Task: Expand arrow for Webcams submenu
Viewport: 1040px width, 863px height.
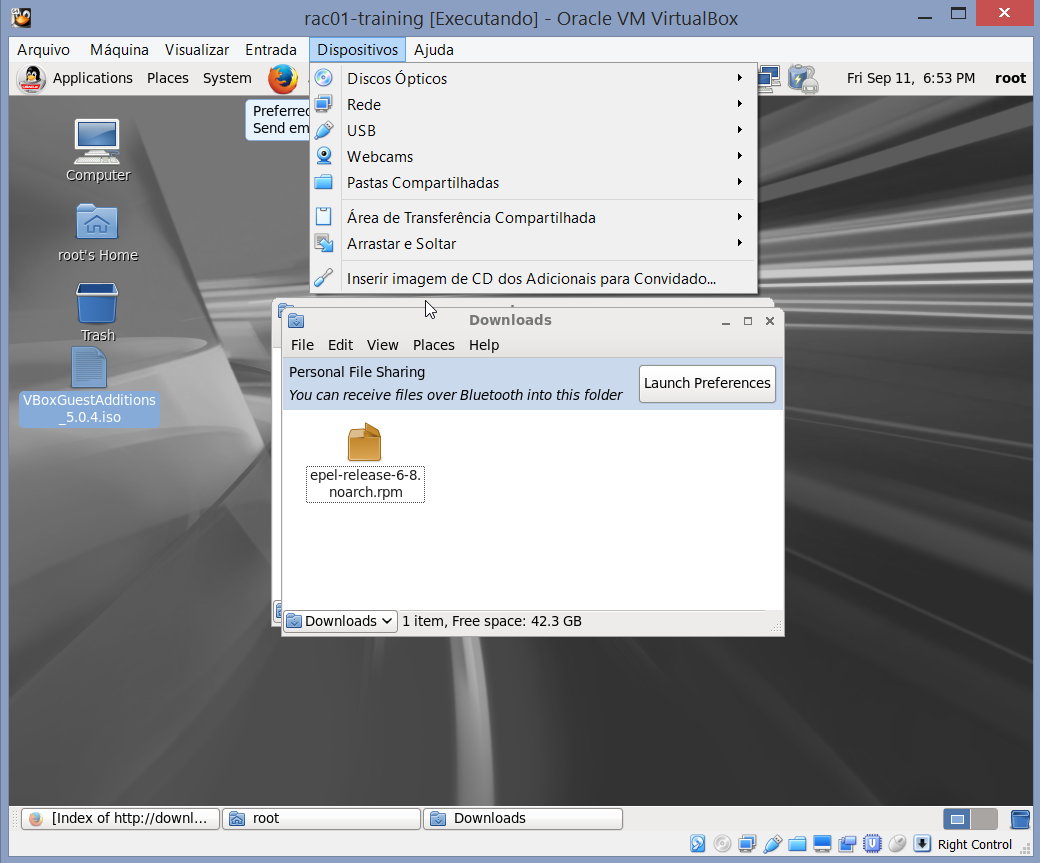Action: pos(740,155)
